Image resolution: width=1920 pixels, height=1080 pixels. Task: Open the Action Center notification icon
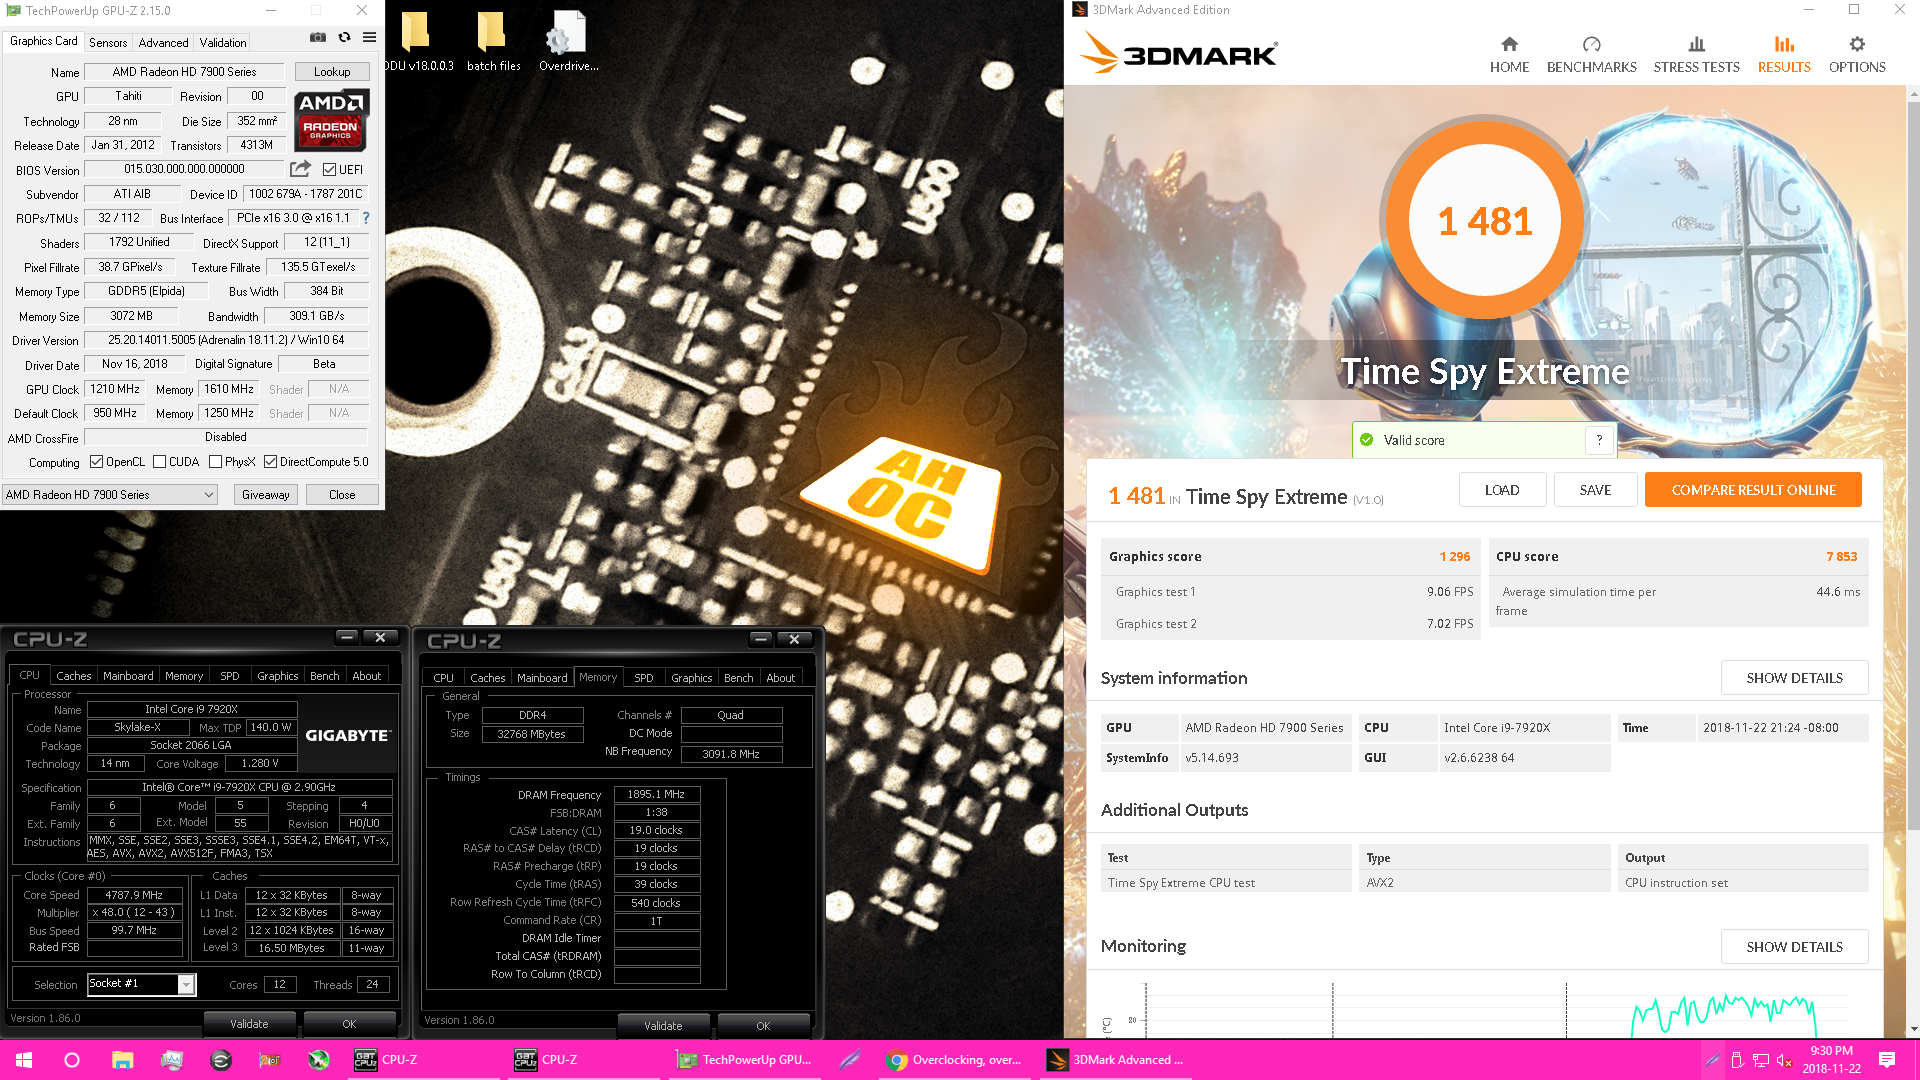[x=1887, y=1060]
